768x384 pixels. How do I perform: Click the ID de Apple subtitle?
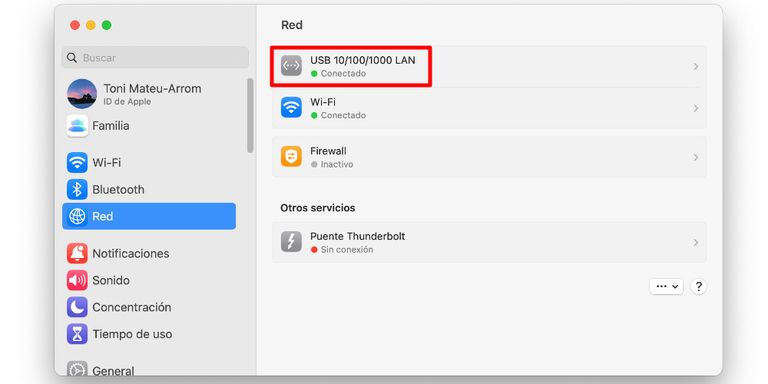coord(127,102)
